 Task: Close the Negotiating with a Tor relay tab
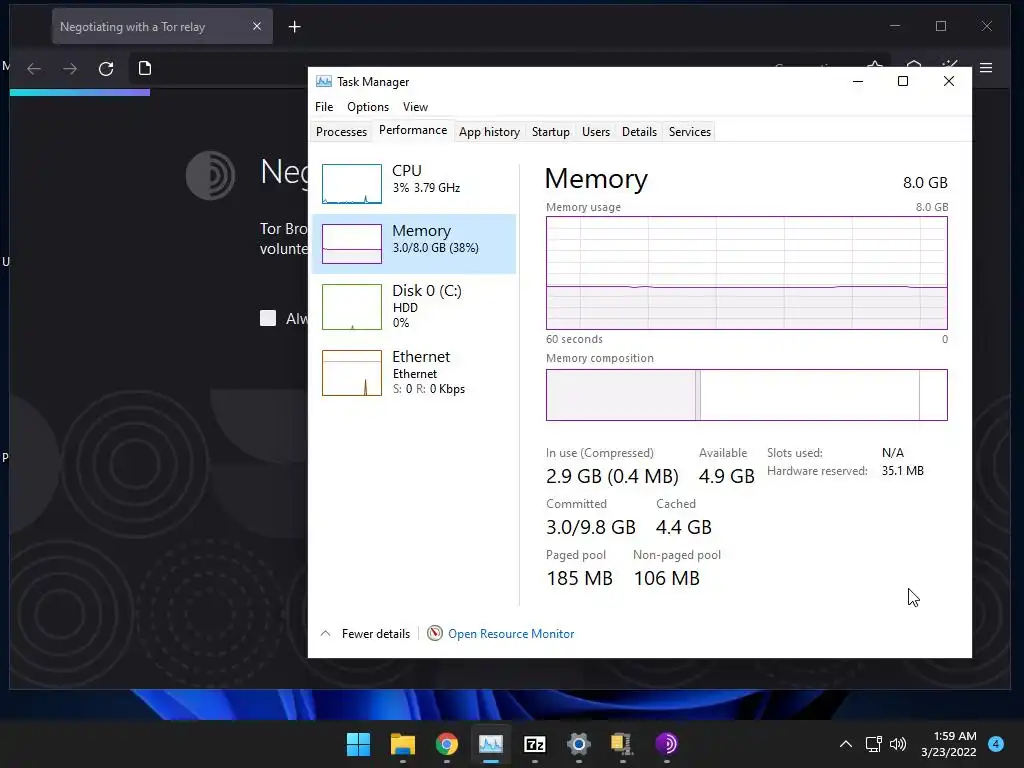tap(257, 26)
